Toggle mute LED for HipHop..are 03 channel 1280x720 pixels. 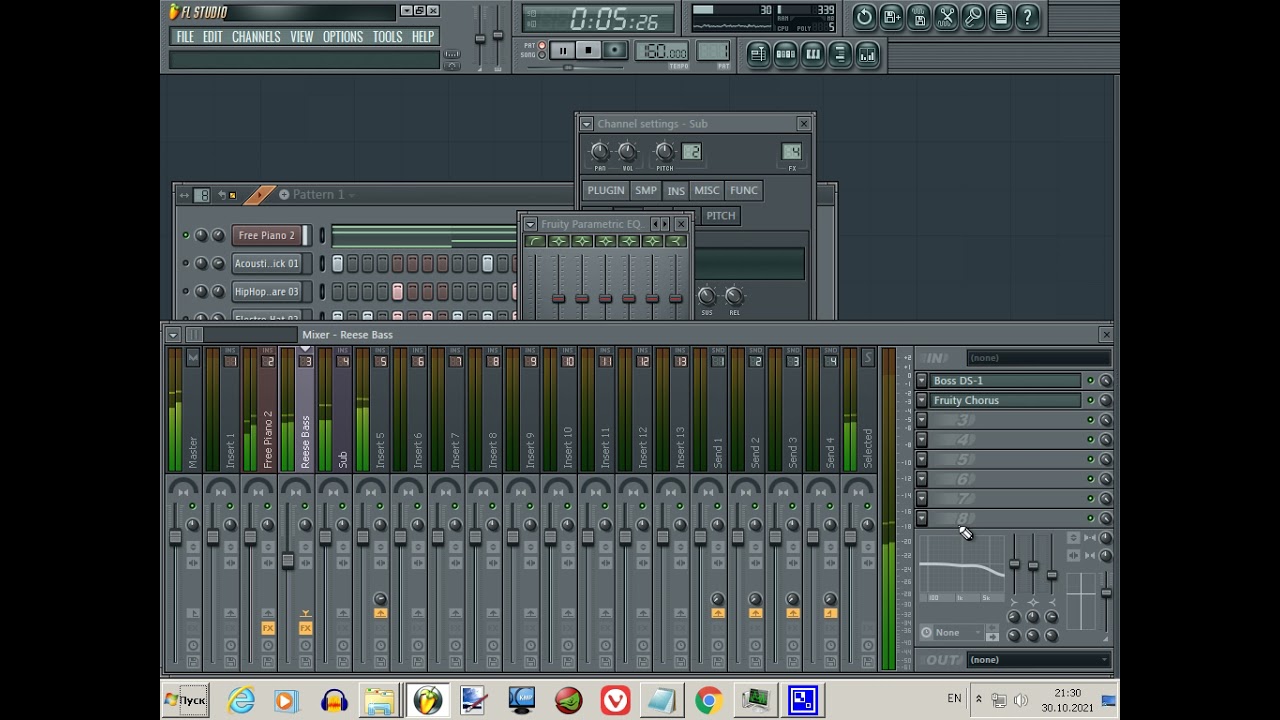(185, 291)
